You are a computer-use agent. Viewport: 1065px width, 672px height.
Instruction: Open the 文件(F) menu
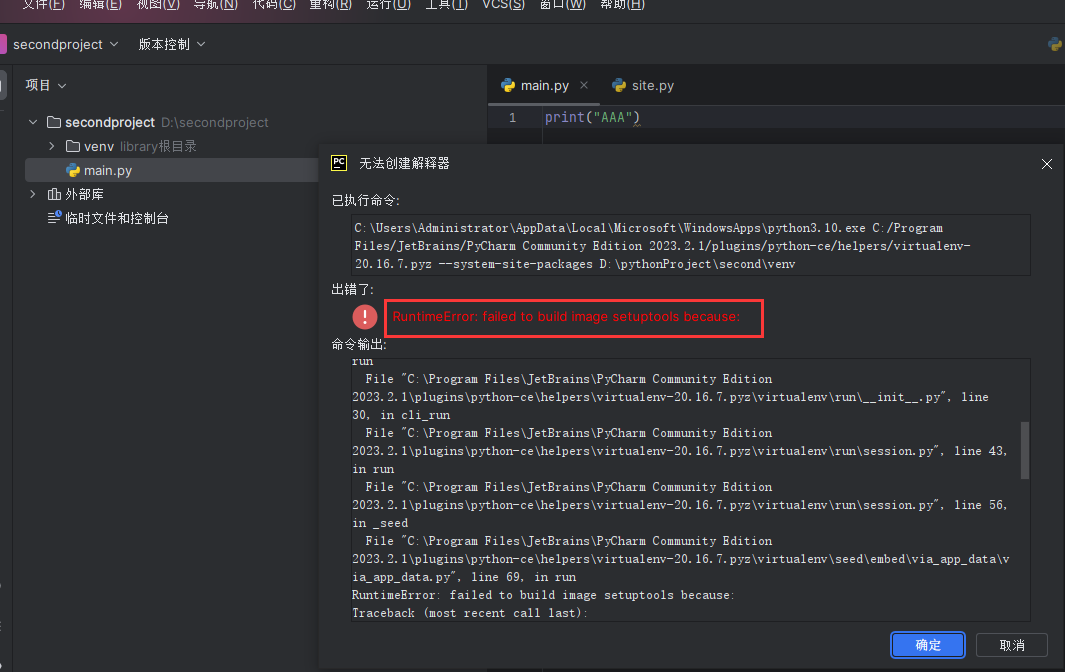(43, 5)
